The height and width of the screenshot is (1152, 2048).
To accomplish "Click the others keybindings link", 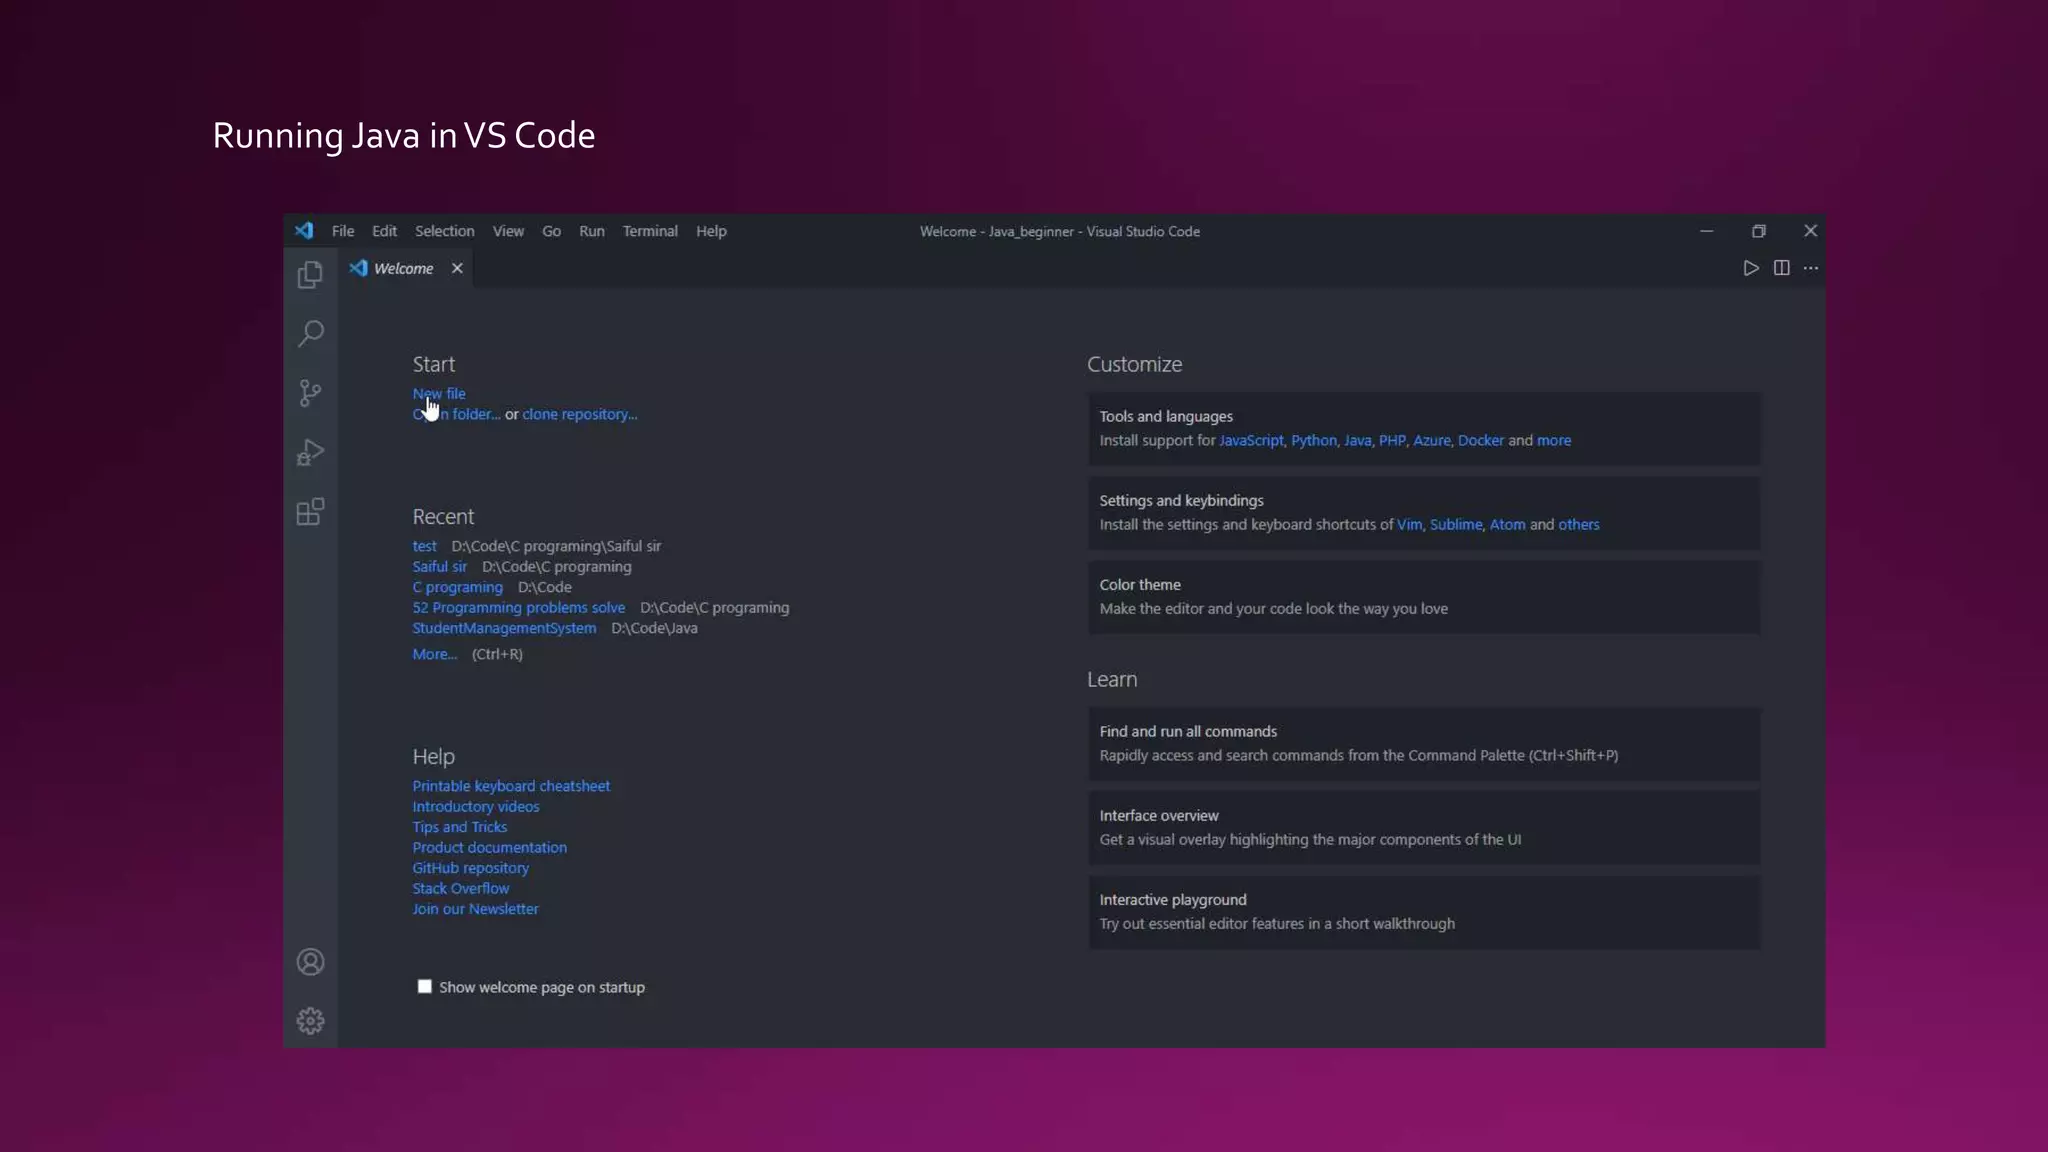I will pyautogui.click(x=1578, y=524).
